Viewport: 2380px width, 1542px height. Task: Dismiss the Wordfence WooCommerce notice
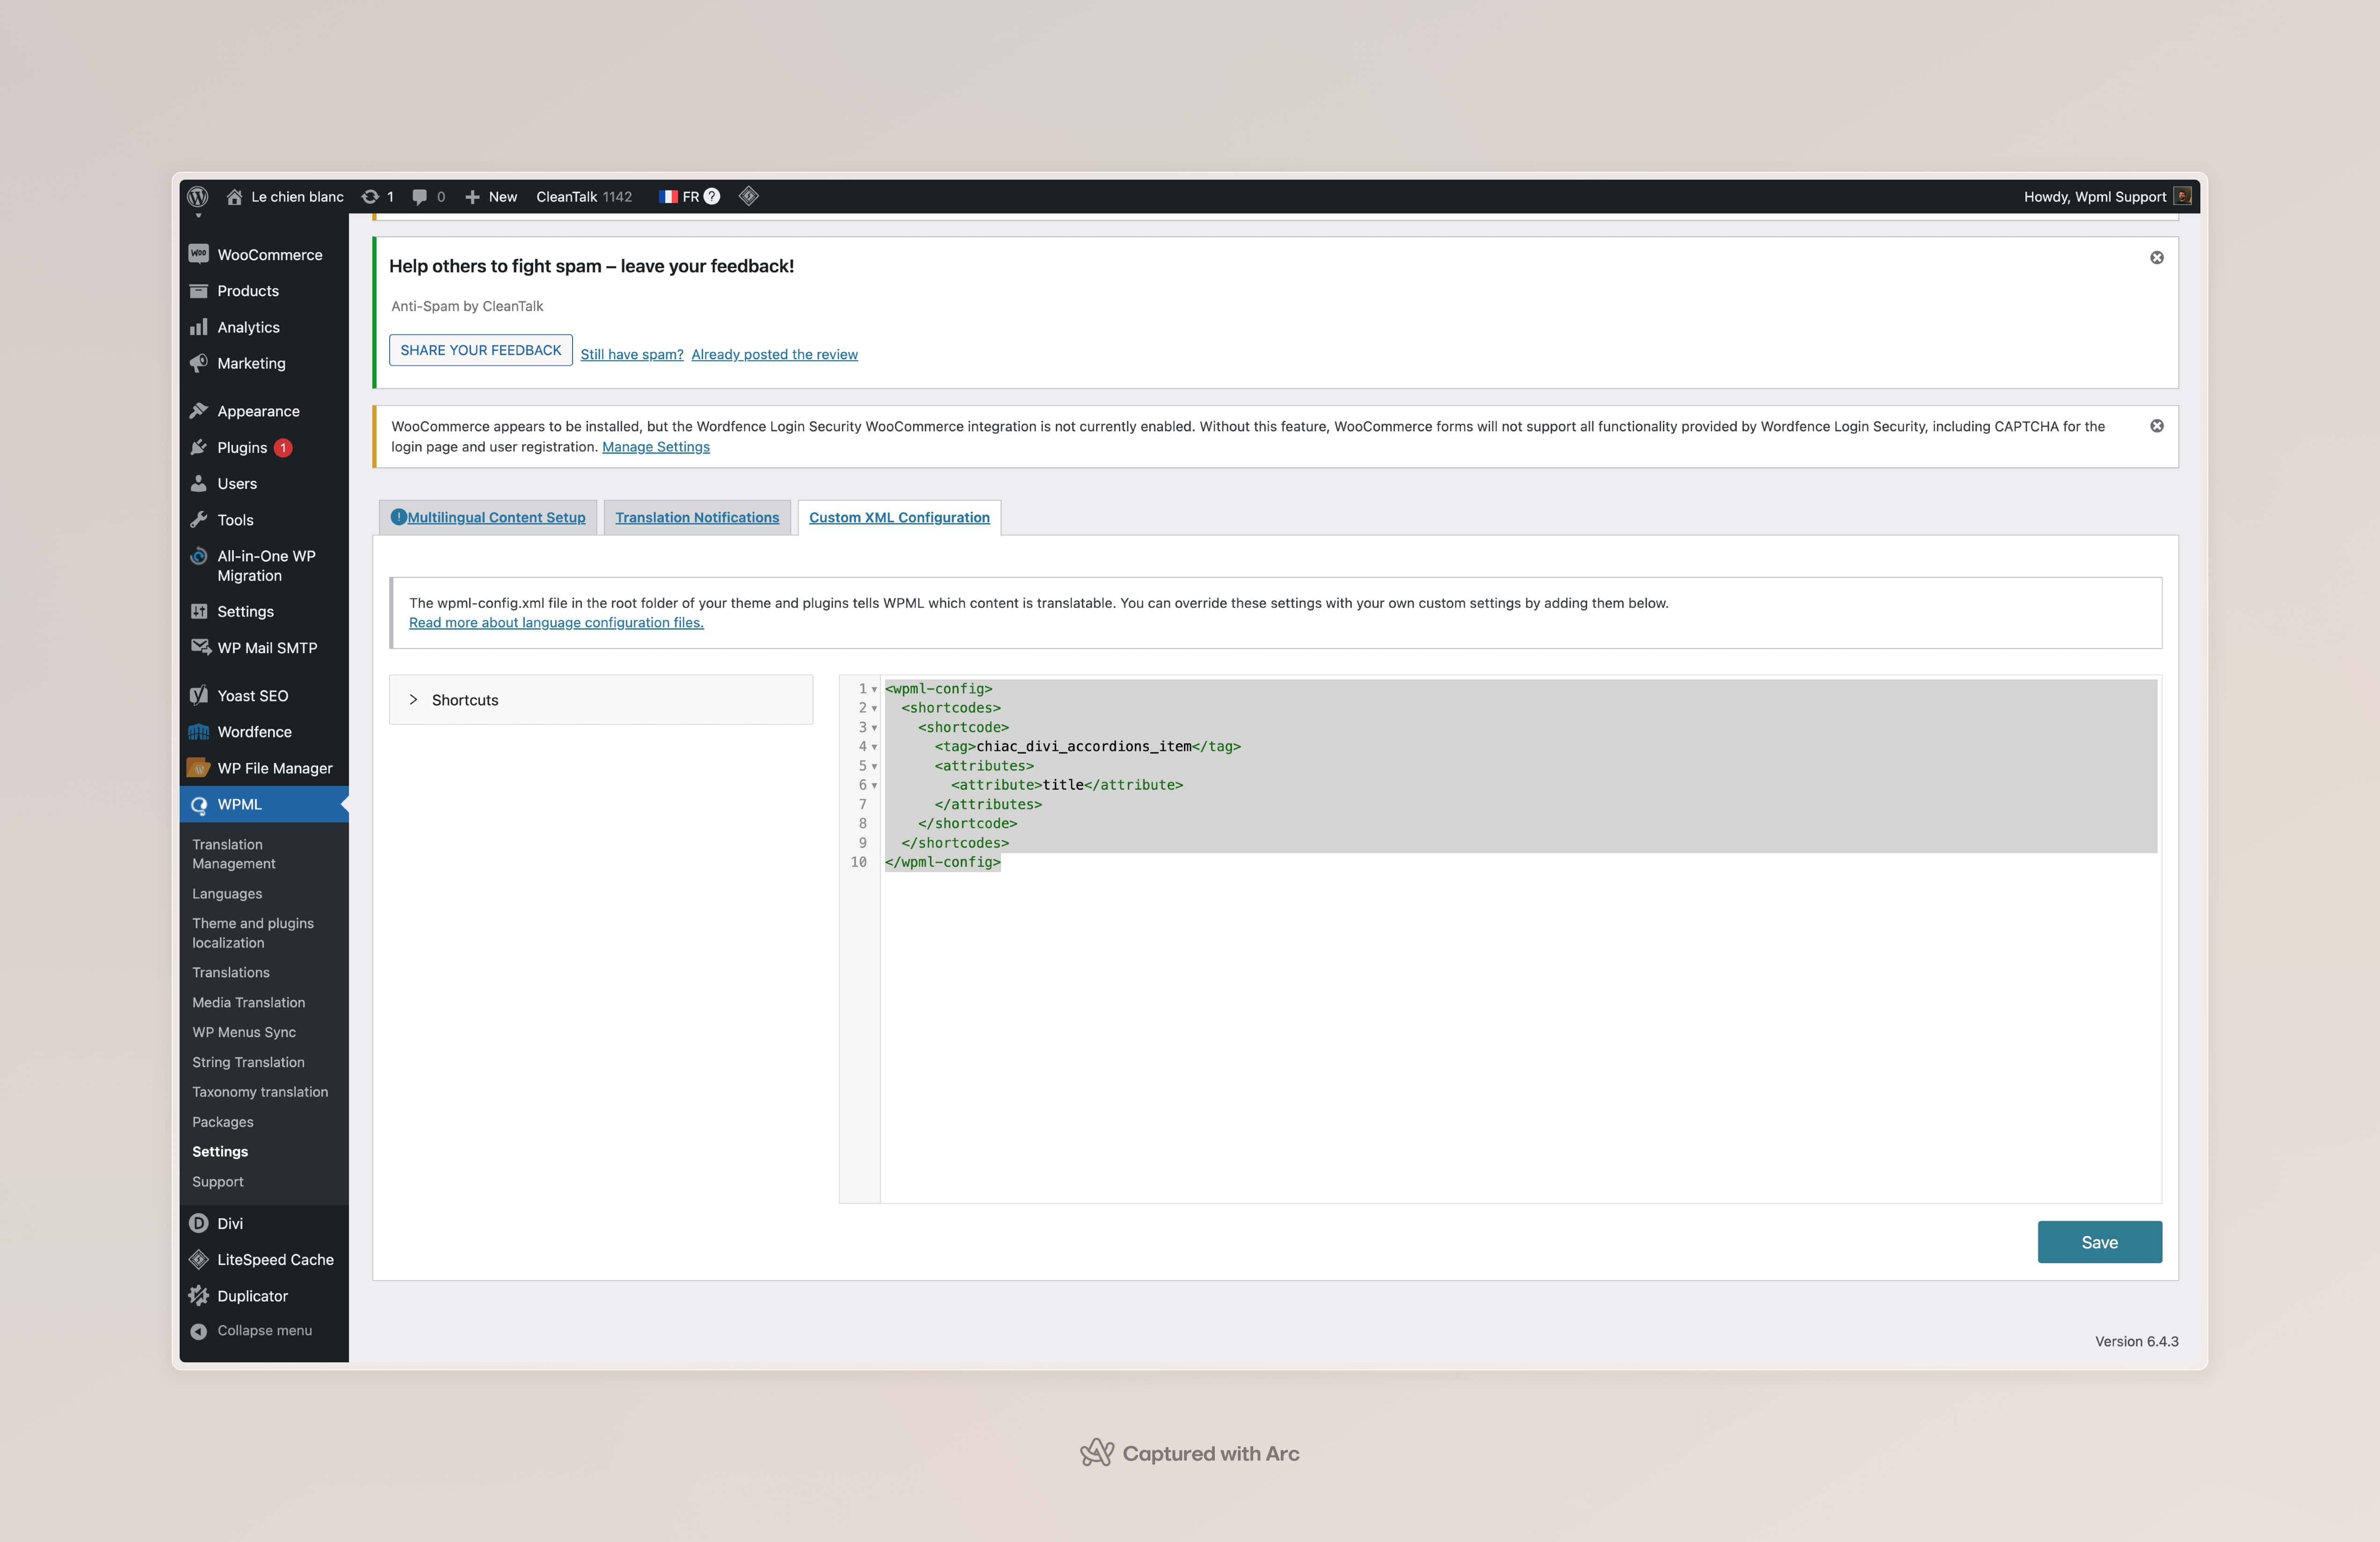click(x=2157, y=426)
